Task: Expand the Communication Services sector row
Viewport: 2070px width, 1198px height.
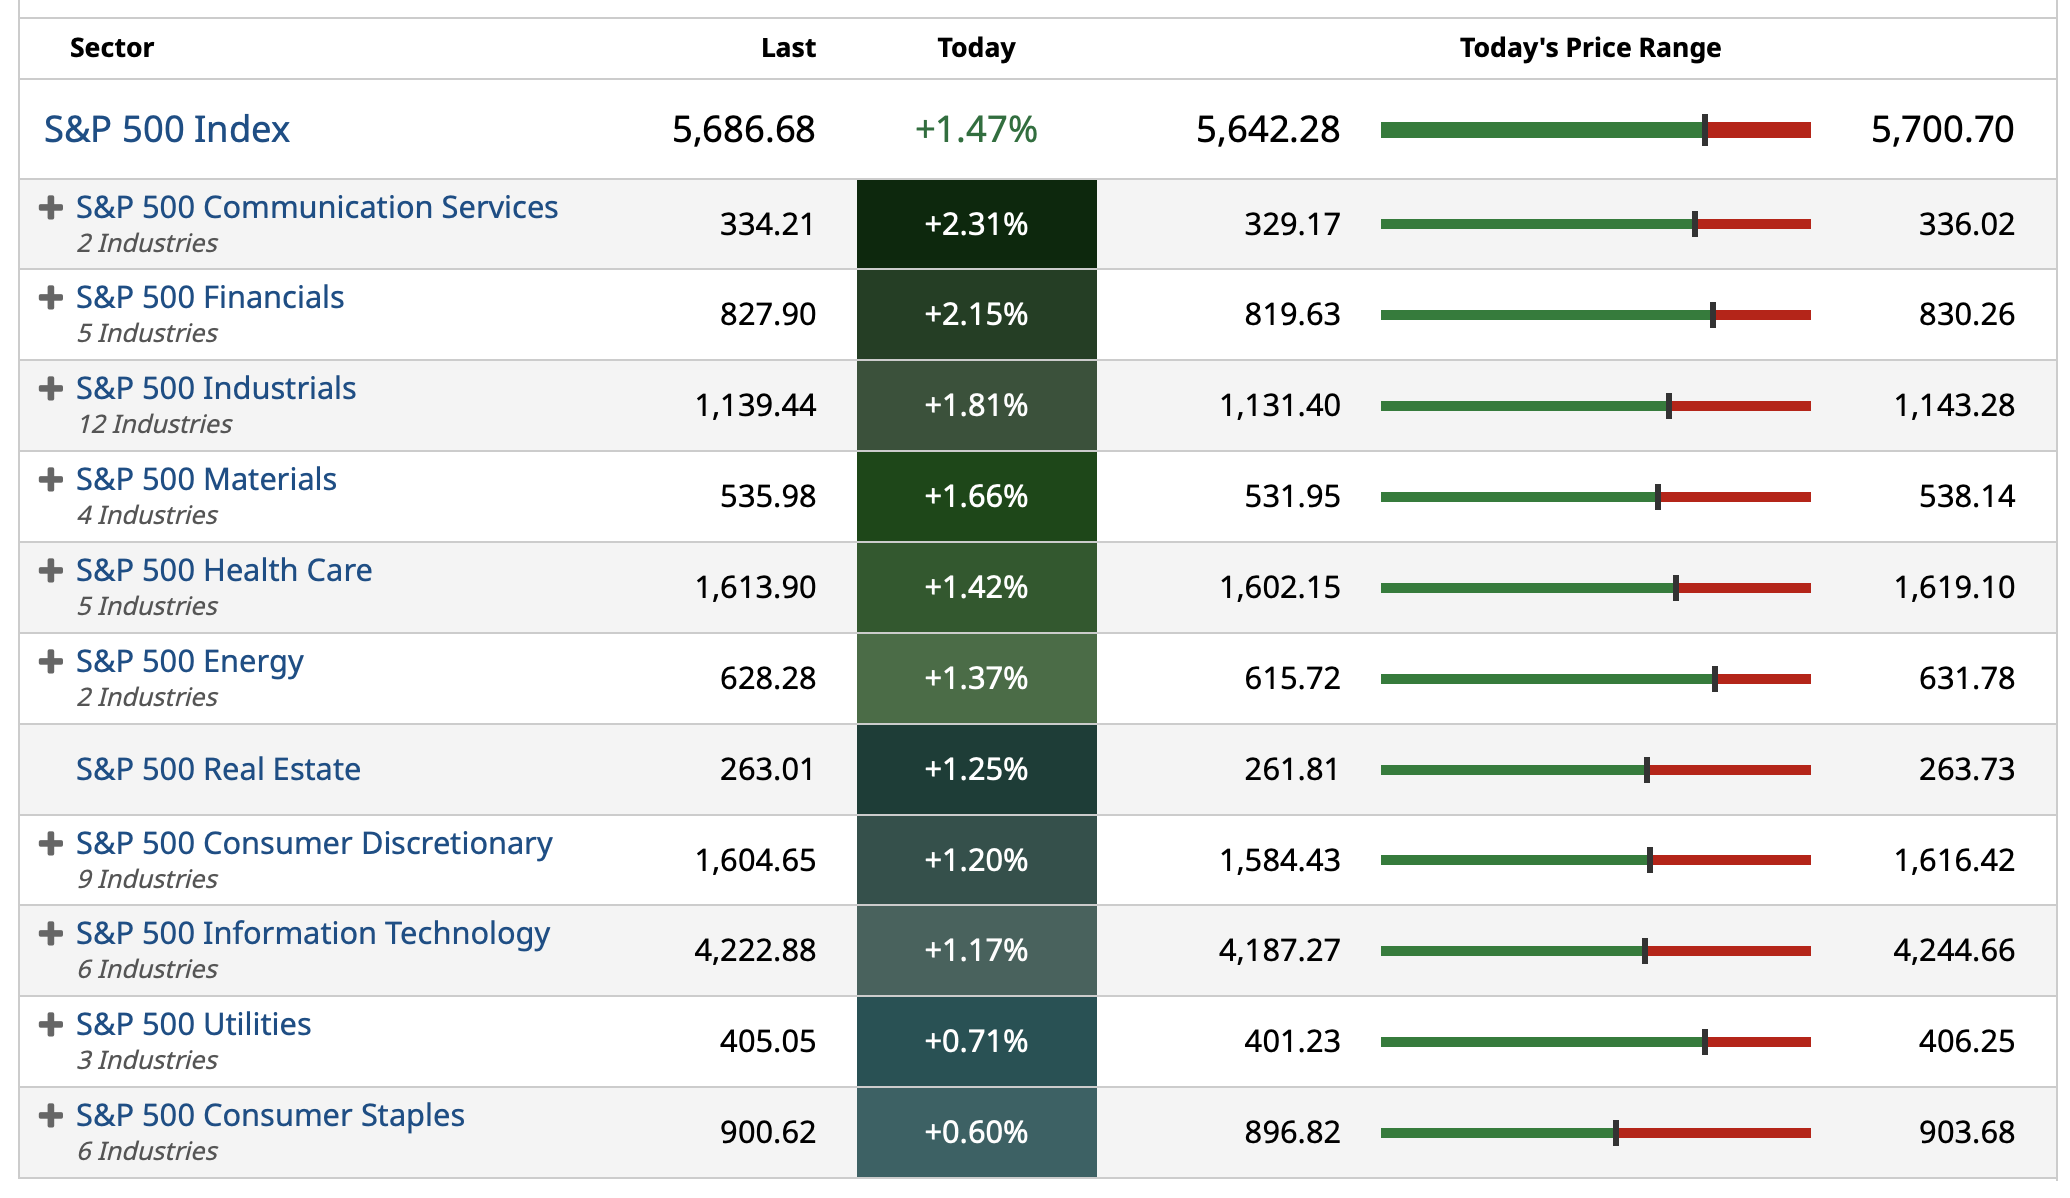Action: click(x=50, y=208)
